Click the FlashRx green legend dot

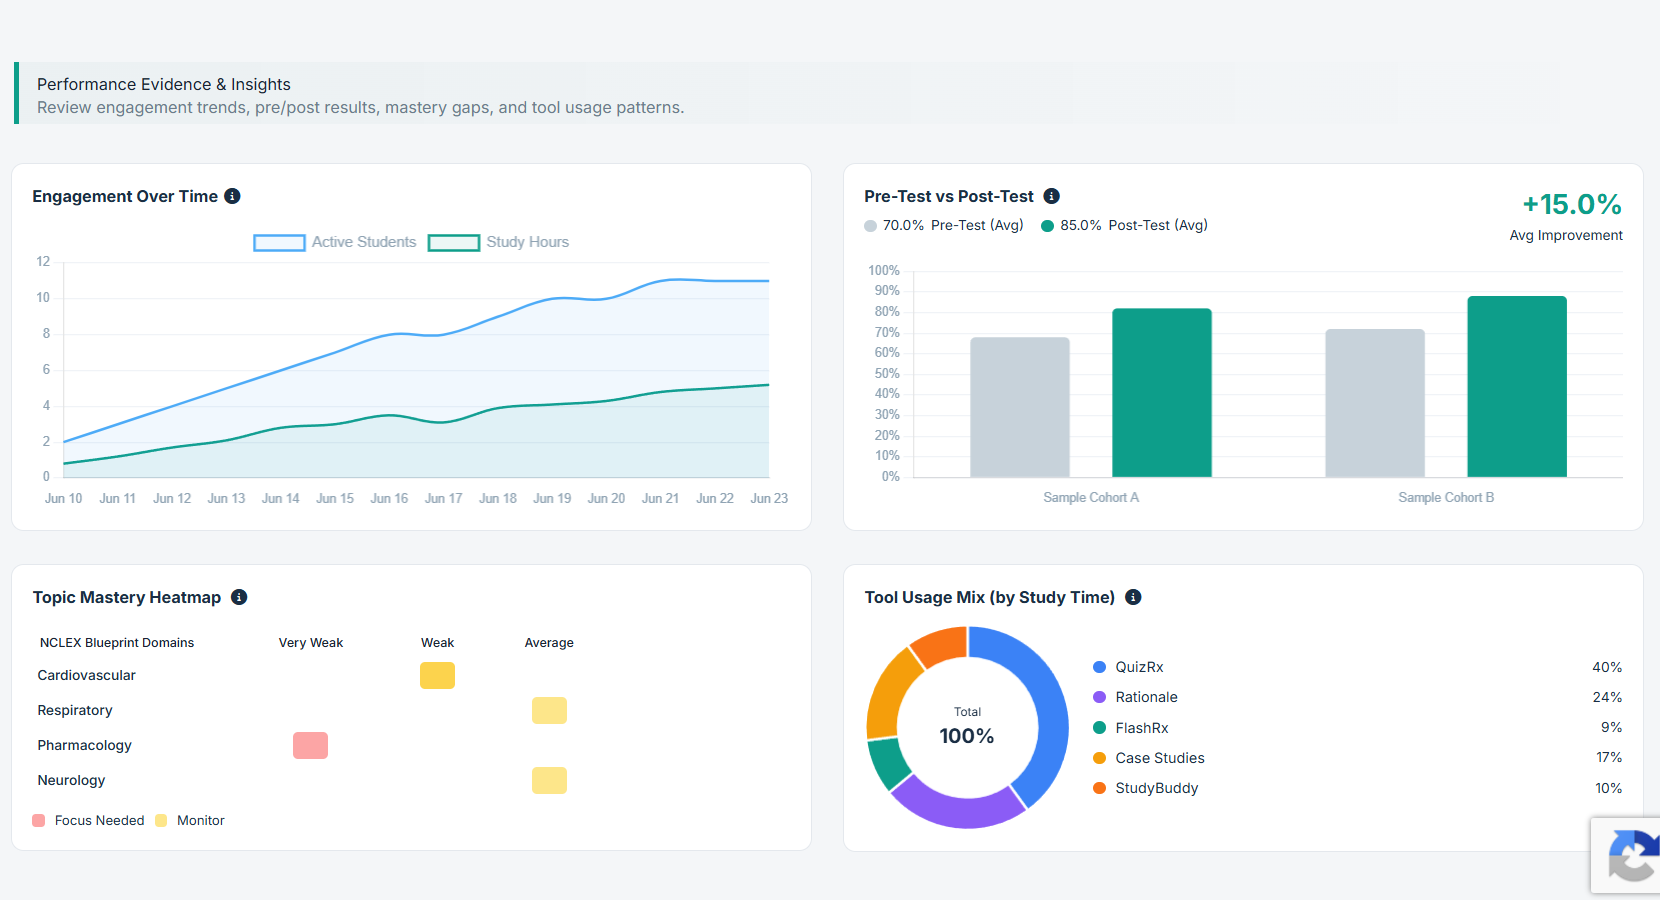1099,728
